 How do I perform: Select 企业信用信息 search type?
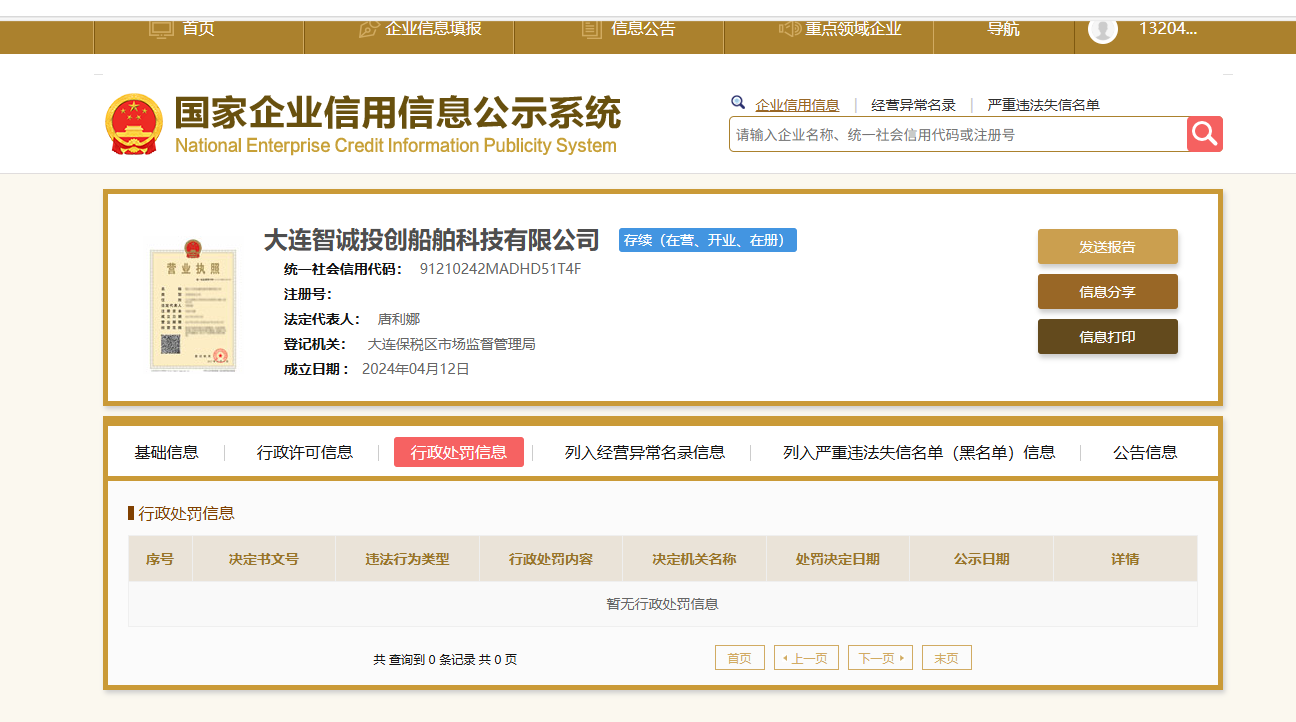point(797,105)
